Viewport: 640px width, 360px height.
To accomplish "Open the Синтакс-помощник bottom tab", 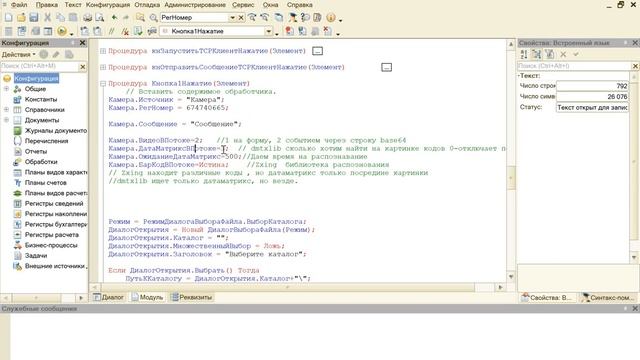I will point(607,298).
